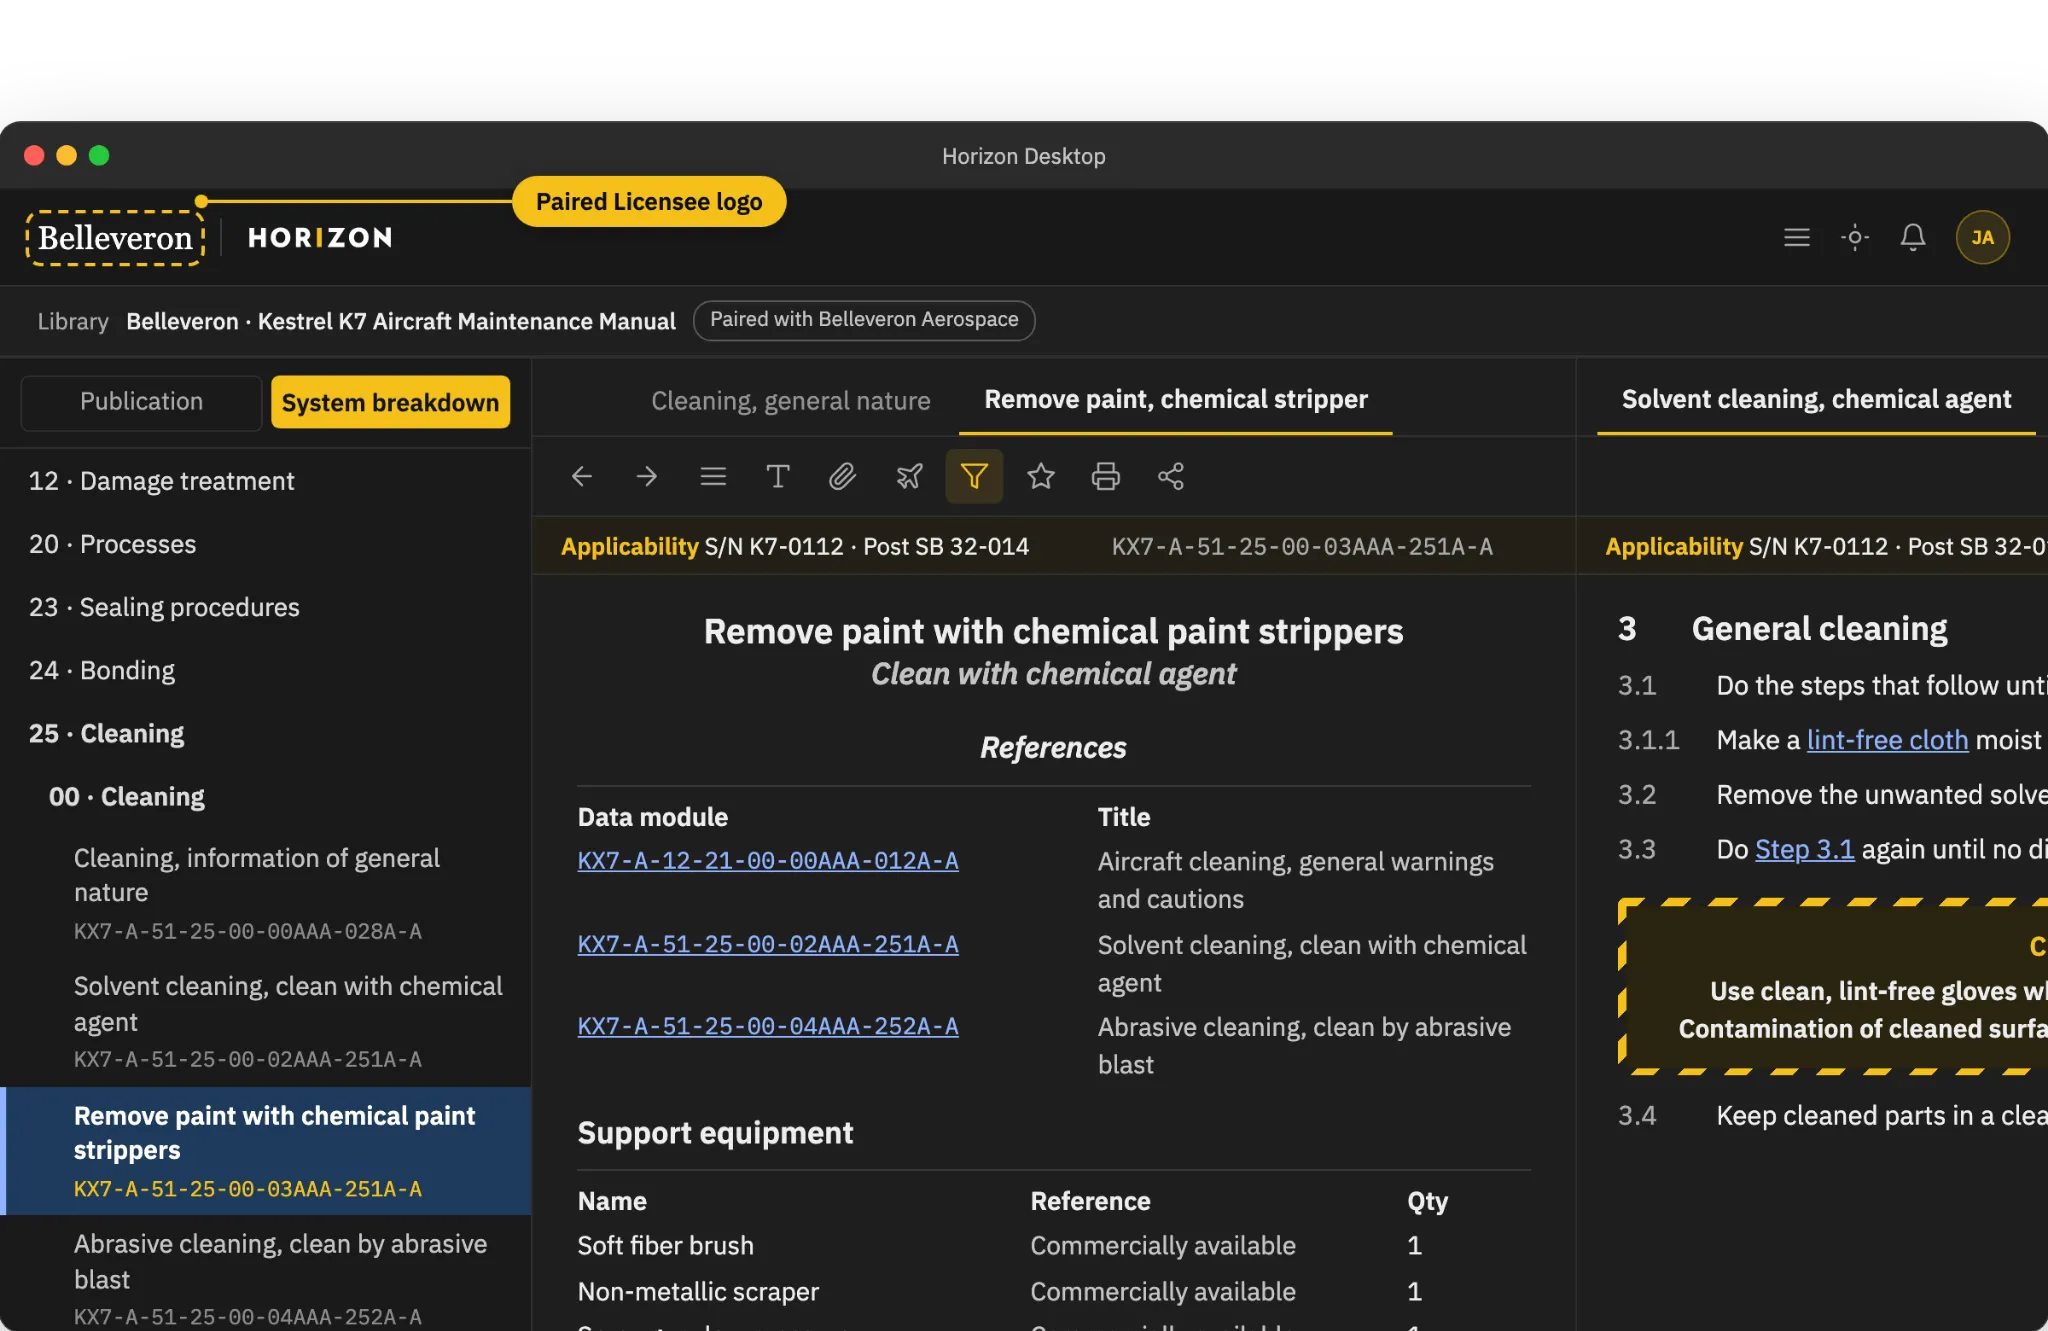
Task: Expand 24 · Bonding chapter
Action: click(265, 670)
